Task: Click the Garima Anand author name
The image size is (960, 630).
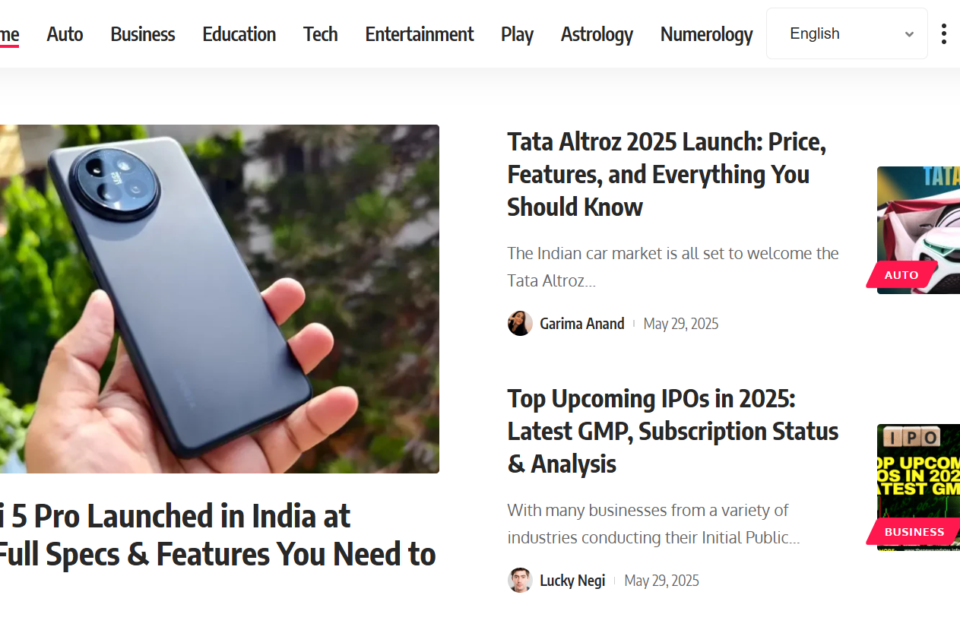Action: tap(582, 323)
